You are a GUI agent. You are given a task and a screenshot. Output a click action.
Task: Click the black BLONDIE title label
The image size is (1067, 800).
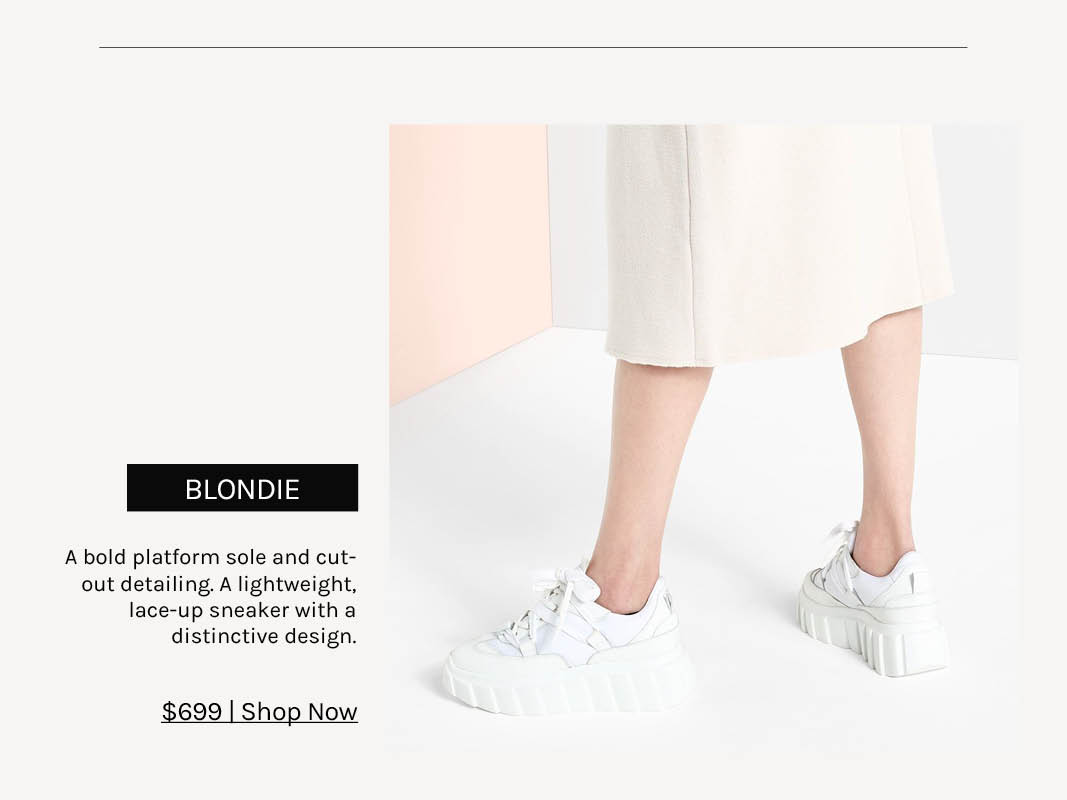242,488
